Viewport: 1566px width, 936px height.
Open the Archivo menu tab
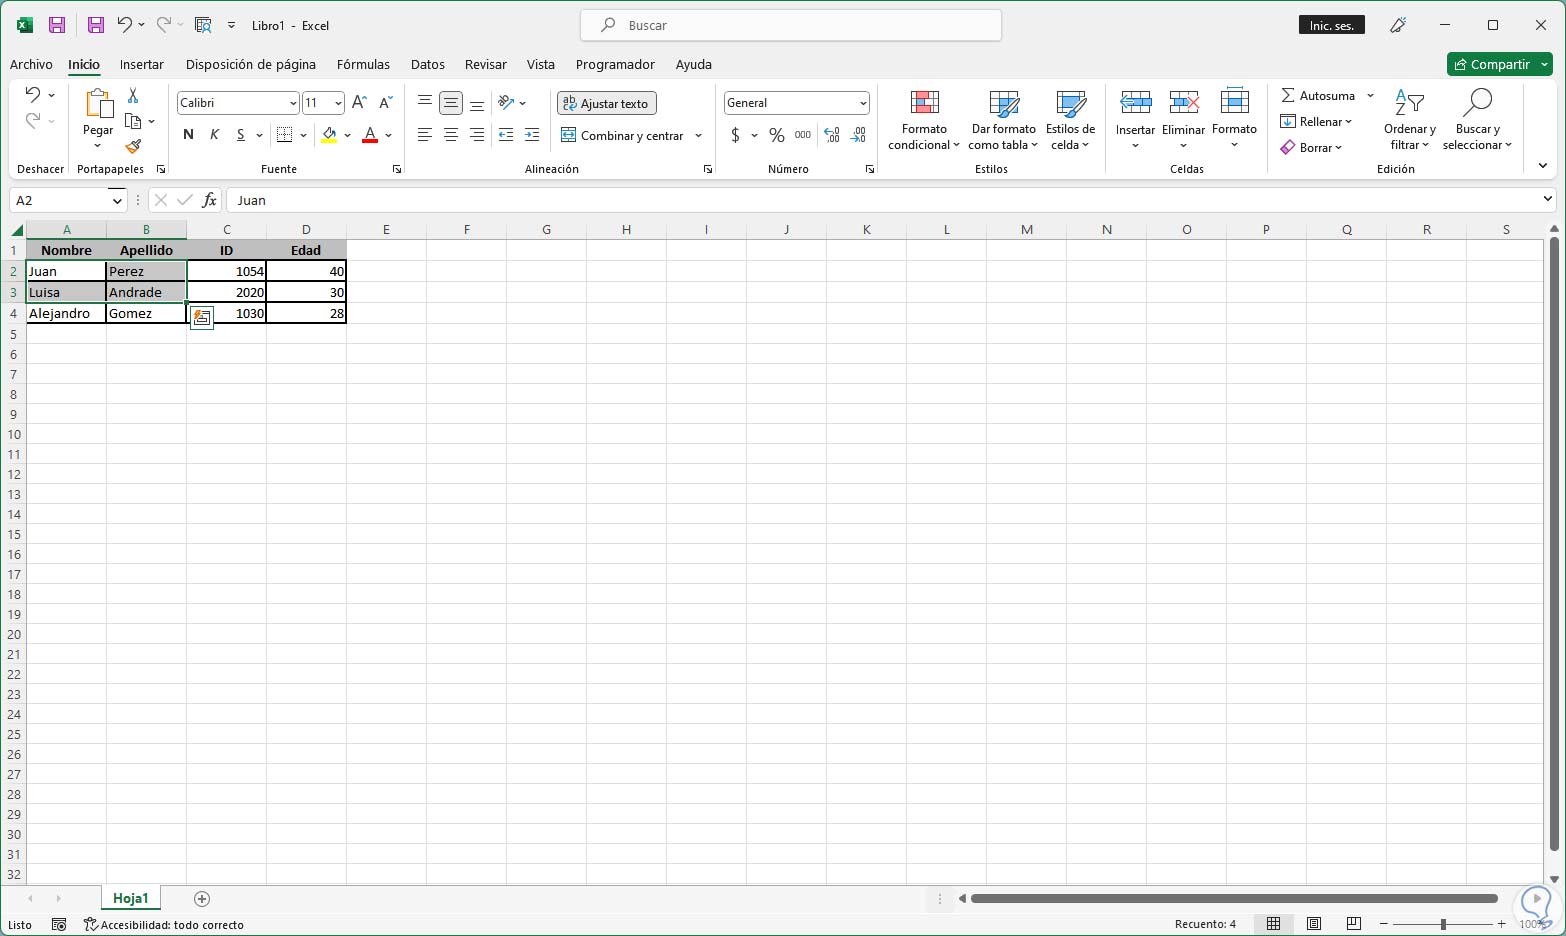tap(31, 64)
